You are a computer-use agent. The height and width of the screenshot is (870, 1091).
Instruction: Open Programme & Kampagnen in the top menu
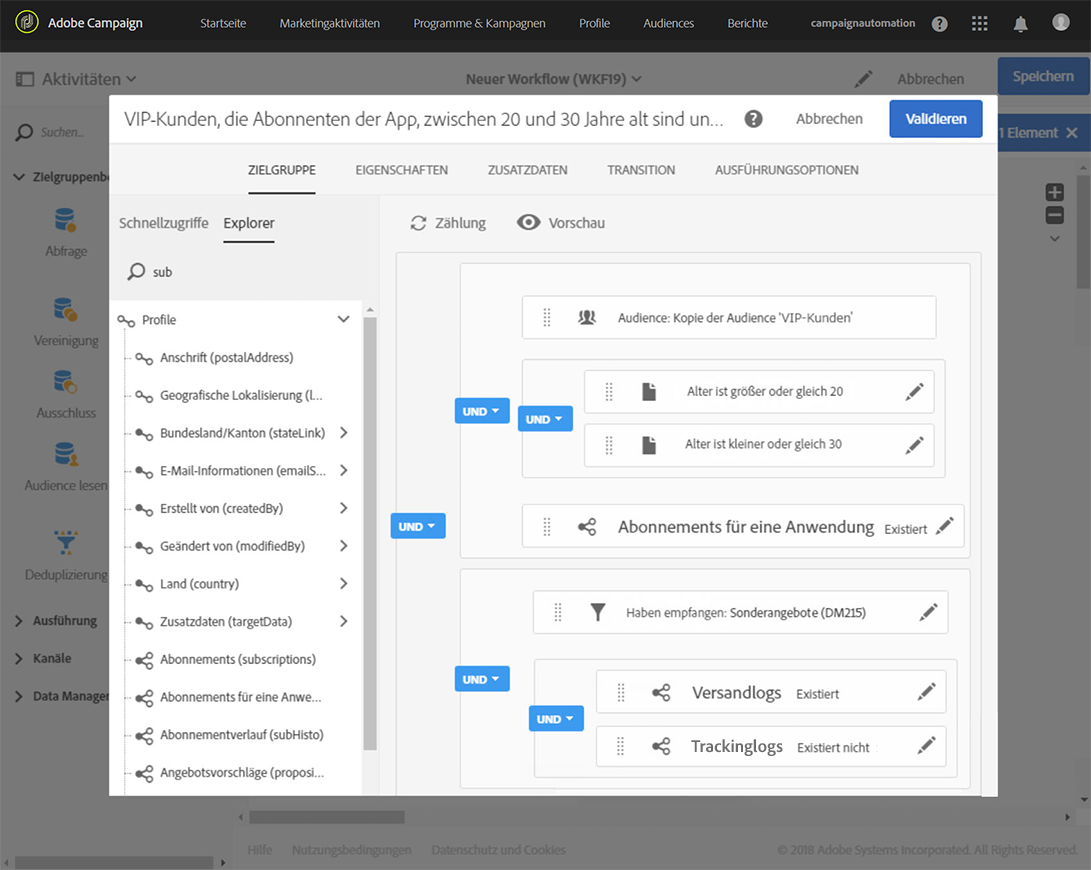tap(479, 23)
